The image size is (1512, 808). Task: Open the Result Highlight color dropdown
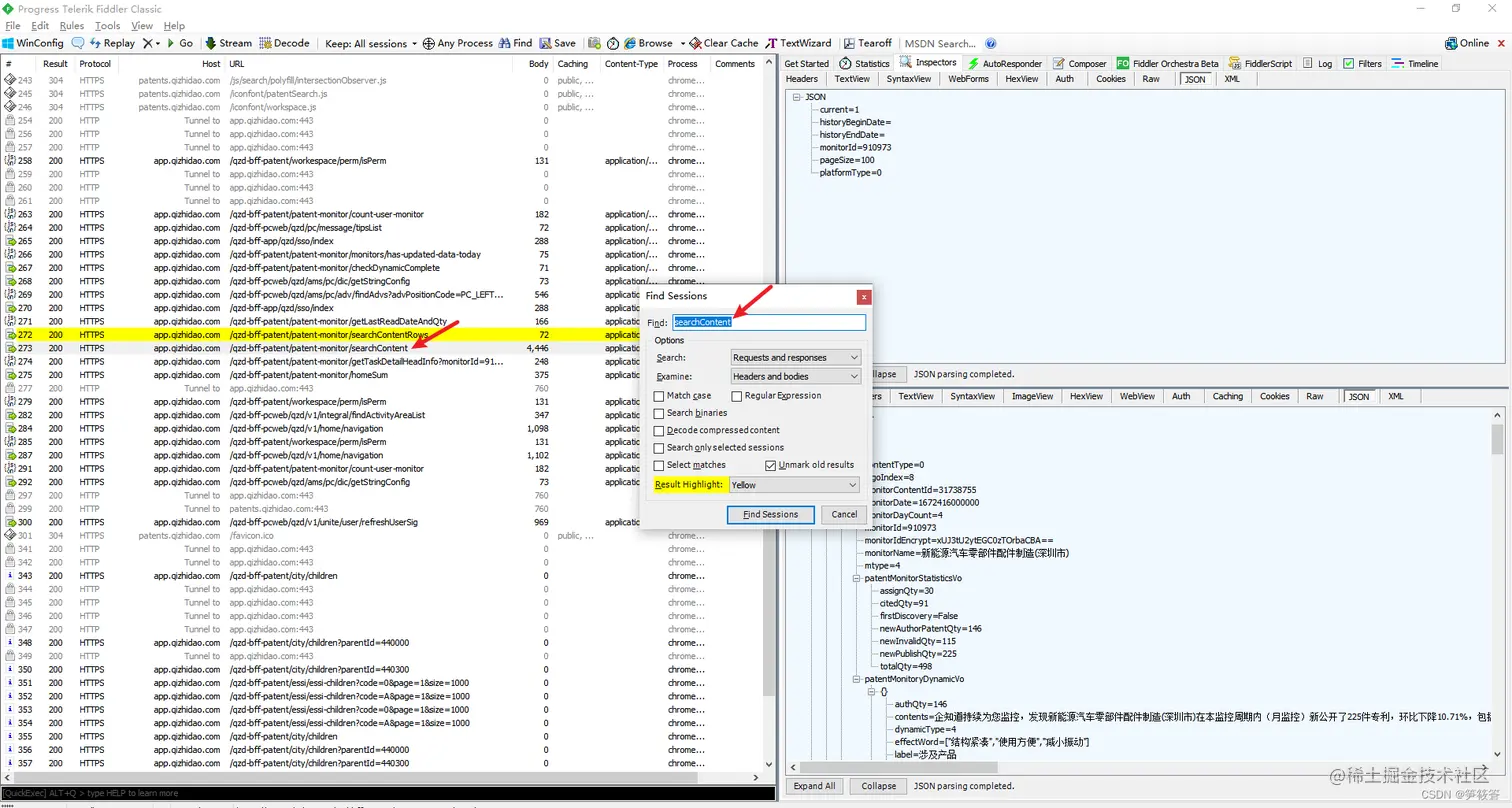coord(794,485)
